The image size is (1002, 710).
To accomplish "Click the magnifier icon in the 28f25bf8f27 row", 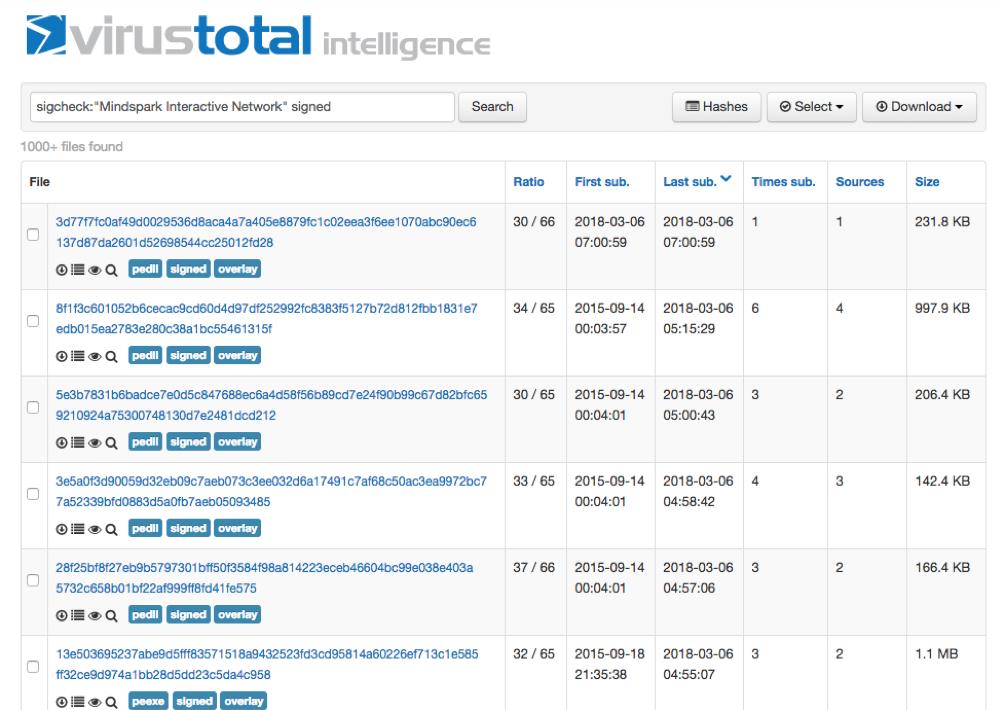I will [111, 615].
